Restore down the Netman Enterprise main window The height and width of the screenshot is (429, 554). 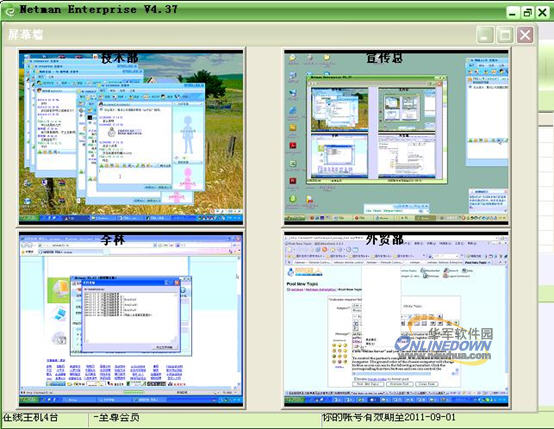528,13
